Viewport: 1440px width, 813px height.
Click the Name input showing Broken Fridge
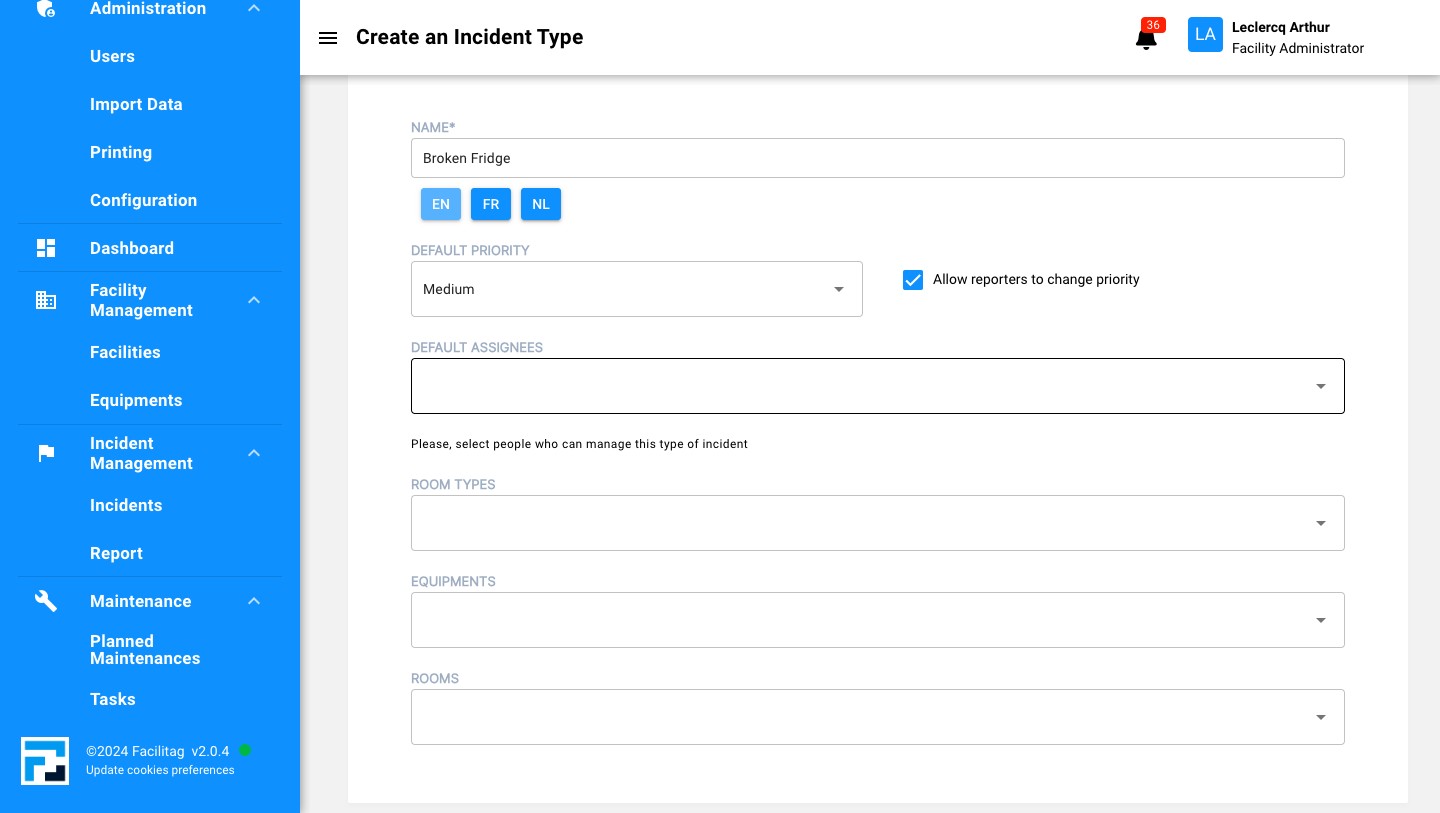pos(878,158)
